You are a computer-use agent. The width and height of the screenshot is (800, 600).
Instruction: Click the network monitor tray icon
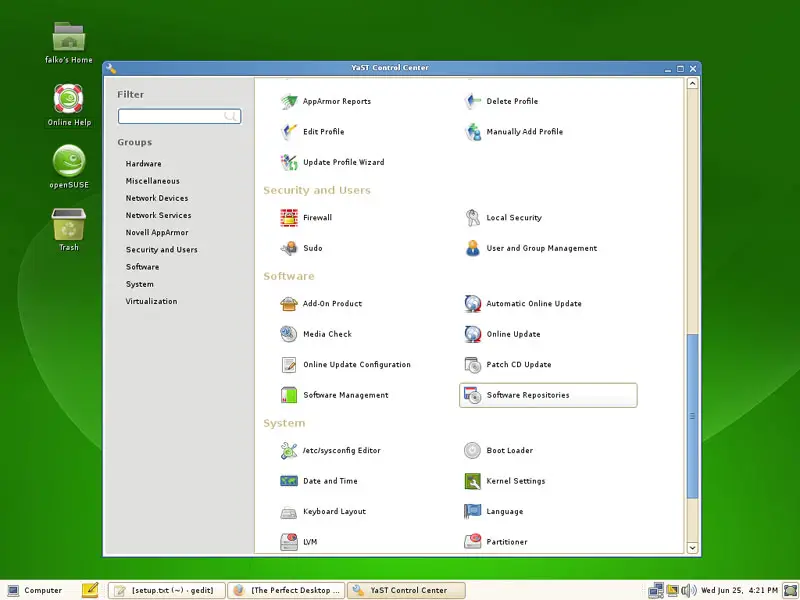656,590
